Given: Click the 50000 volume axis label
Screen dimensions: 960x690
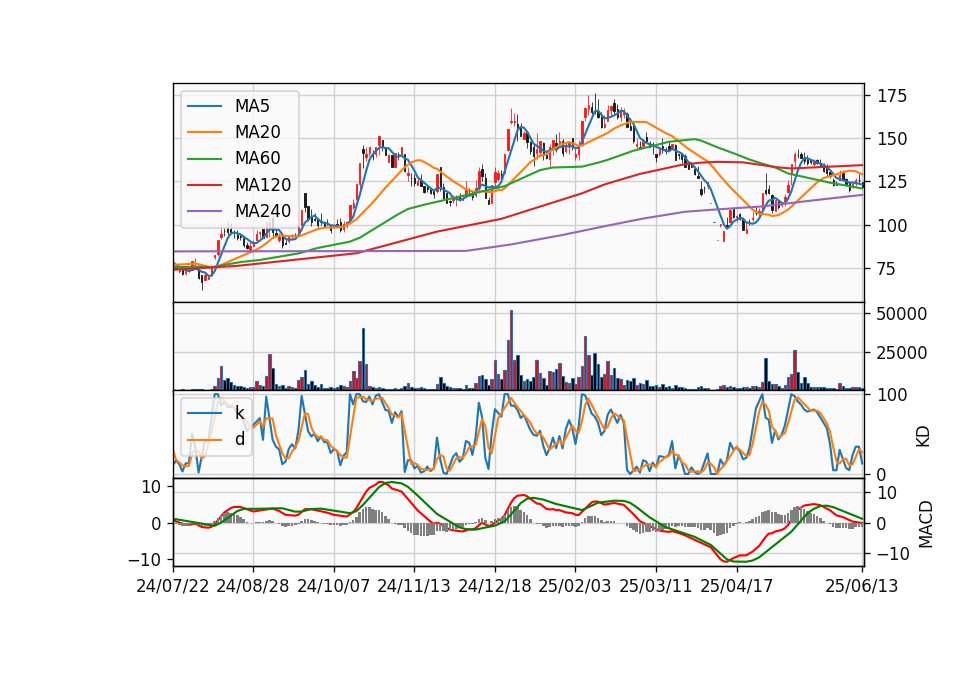Looking at the screenshot, I should pos(902,314).
